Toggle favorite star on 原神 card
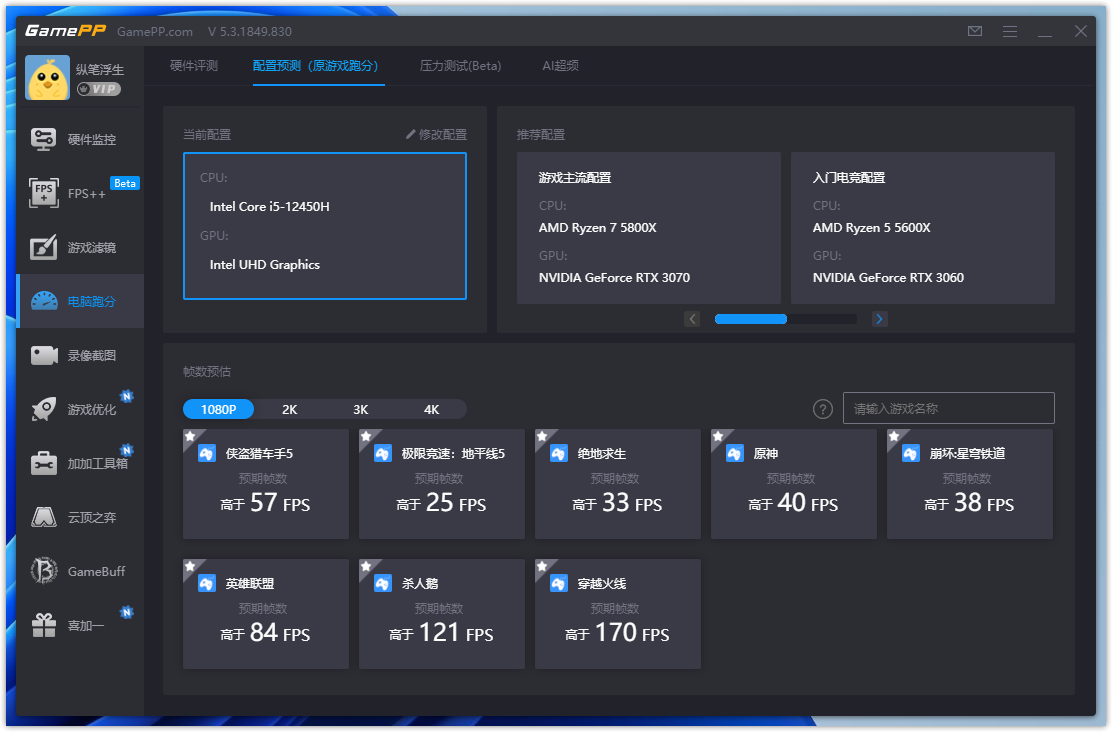The height and width of the screenshot is (732, 1112). click(x=717, y=436)
